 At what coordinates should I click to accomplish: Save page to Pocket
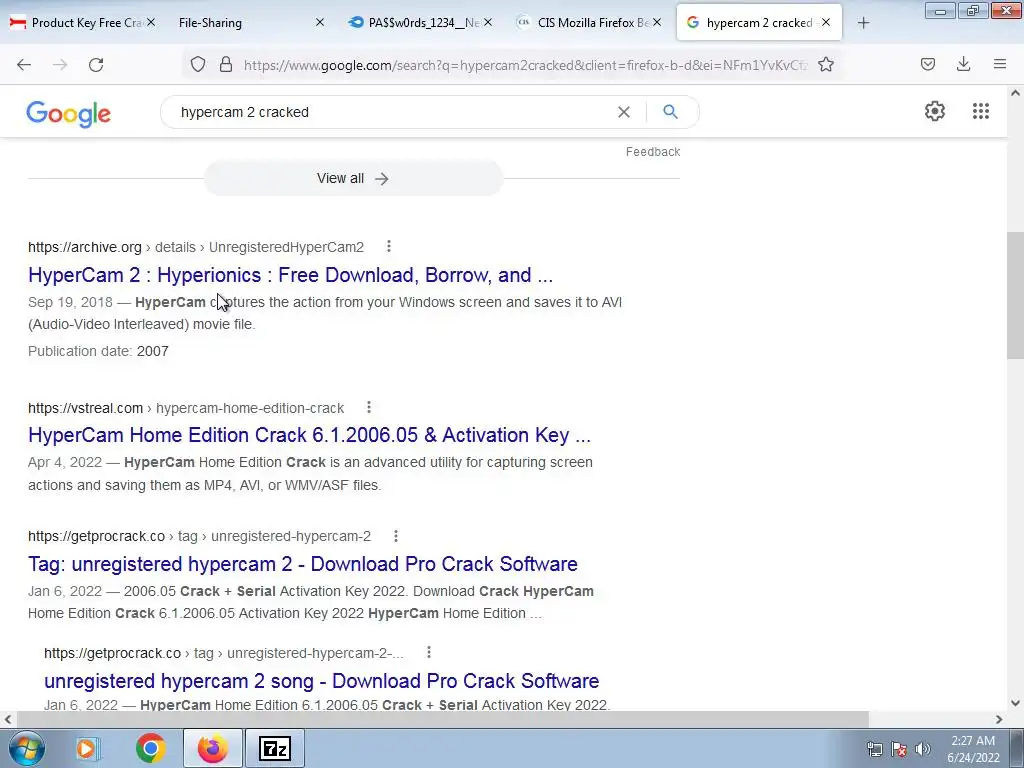(x=928, y=64)
